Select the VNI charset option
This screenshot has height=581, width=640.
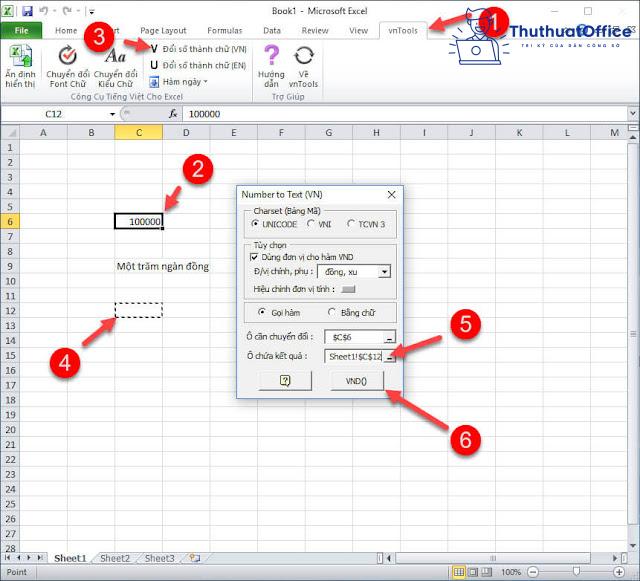coord(319,224)
